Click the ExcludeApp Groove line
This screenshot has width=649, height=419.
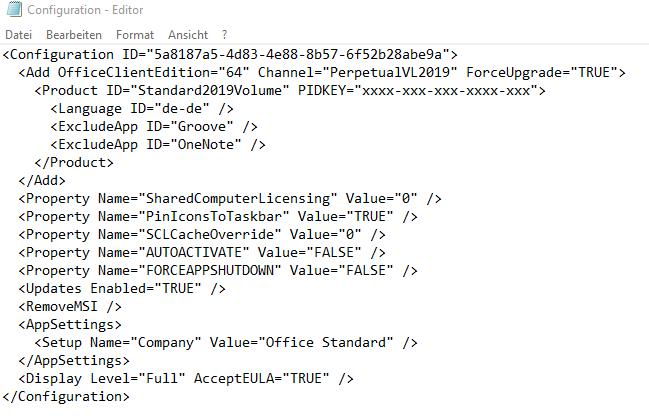coord(154,127)
